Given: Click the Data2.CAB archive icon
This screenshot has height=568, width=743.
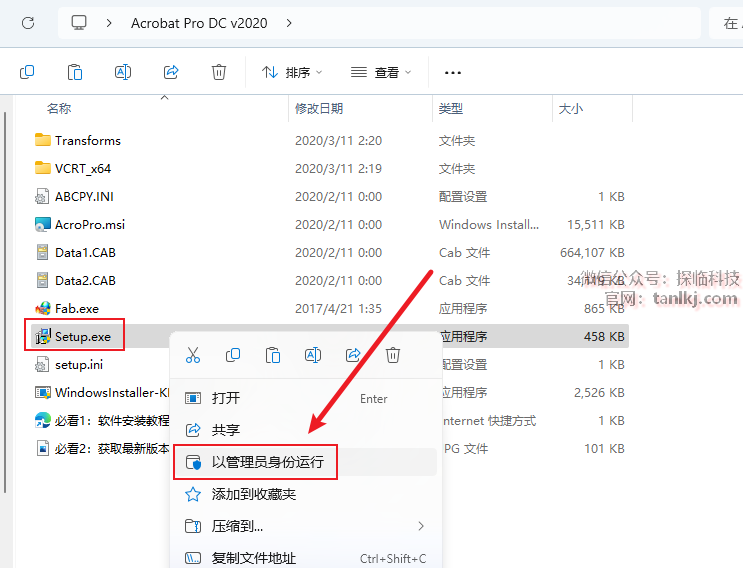Looking at the screenshot, I should tap(42, 280).
